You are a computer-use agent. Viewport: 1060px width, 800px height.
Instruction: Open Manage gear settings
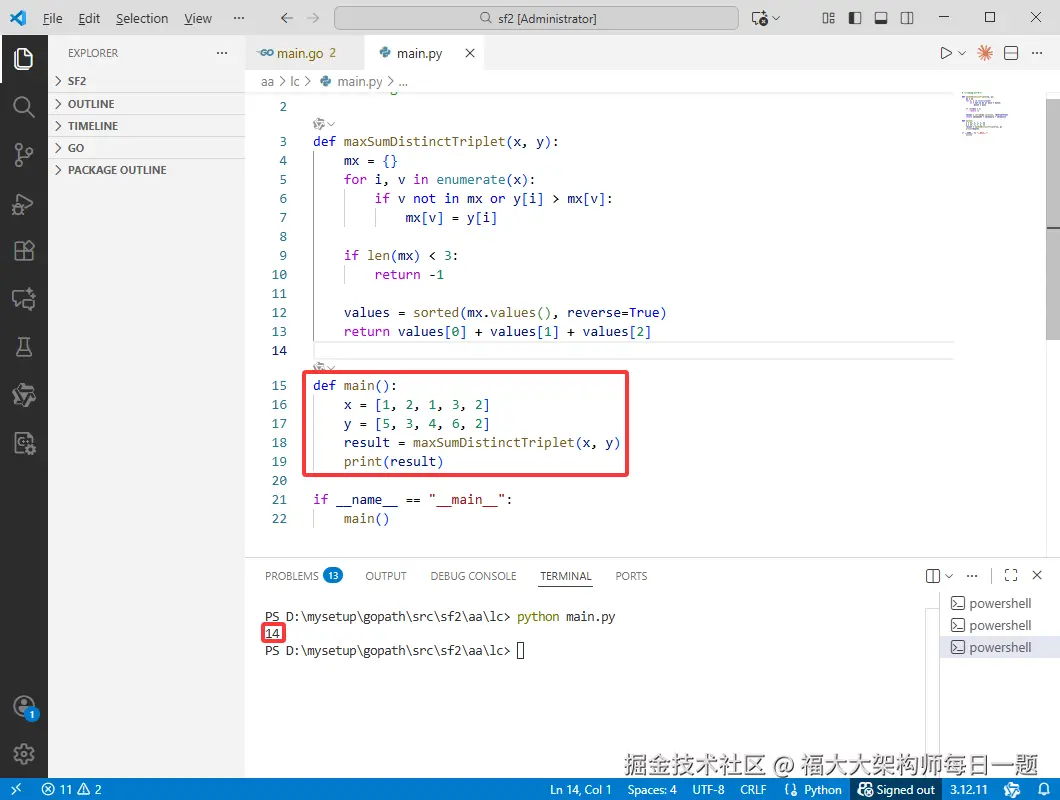point(24,754)
